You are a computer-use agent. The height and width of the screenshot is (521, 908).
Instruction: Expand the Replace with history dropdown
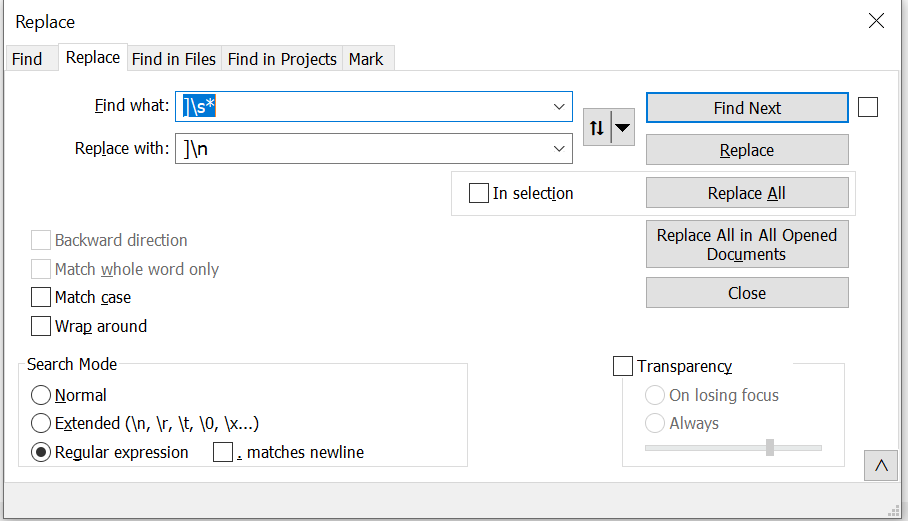[x=559, y=149]
